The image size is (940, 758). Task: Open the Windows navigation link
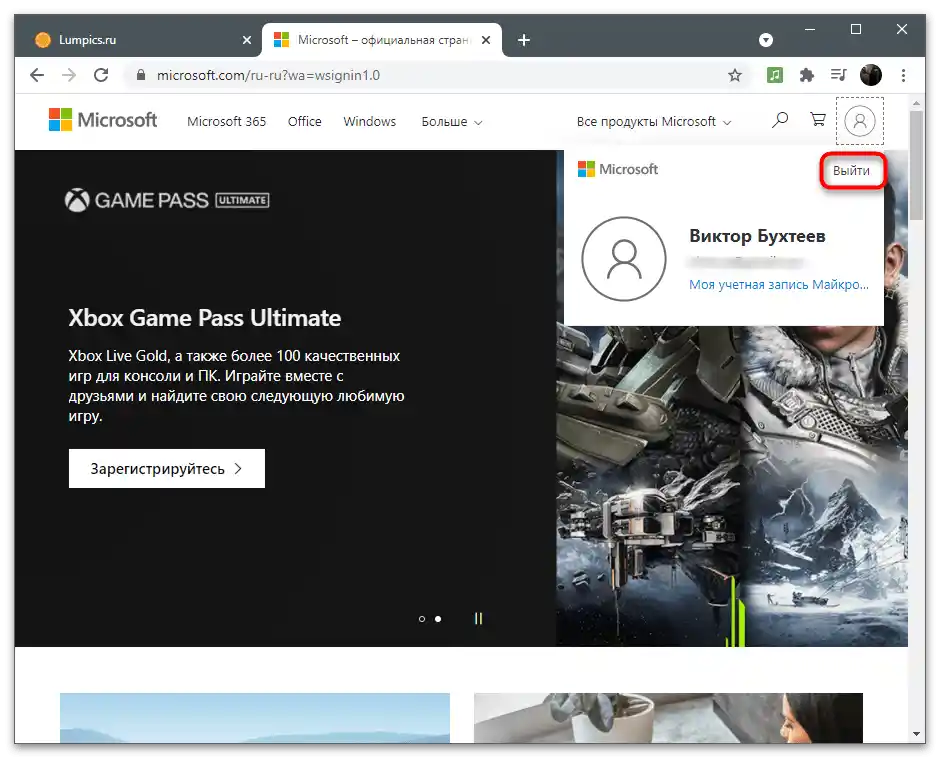pyautogui.click(x=369, y=122)
